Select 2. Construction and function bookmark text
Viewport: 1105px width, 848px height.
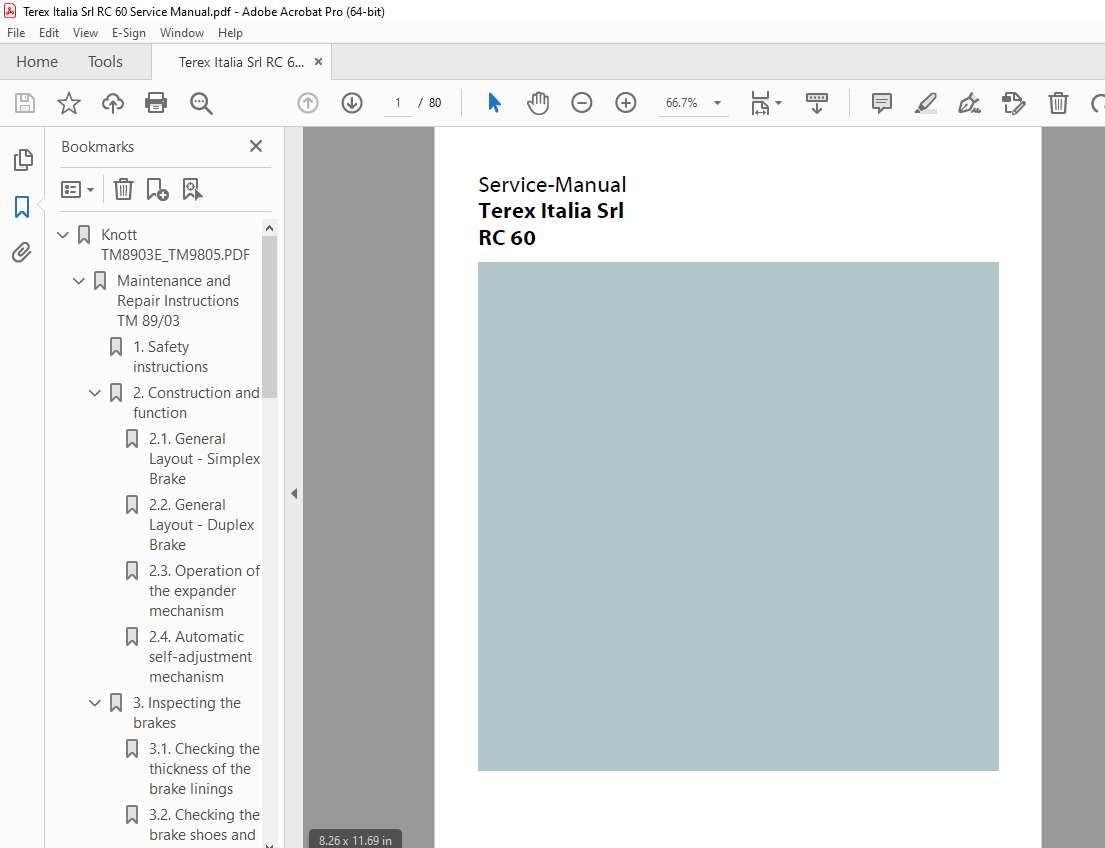coord(196,403)
